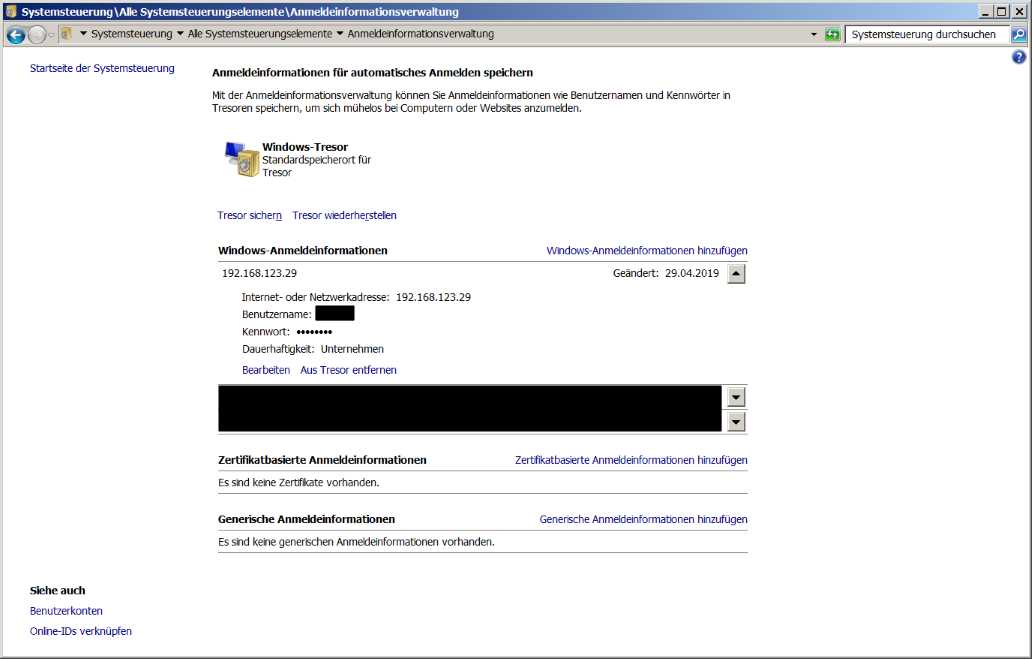The width and height of the screenshot is (1032, 659).
Task: Click the Kennwort masked dots
Action: (x=314, y=332)
